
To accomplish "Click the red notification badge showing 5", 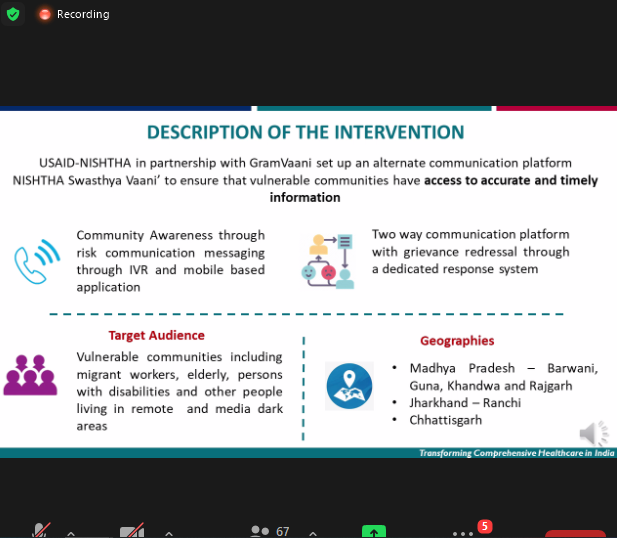I will pos(485,526).
